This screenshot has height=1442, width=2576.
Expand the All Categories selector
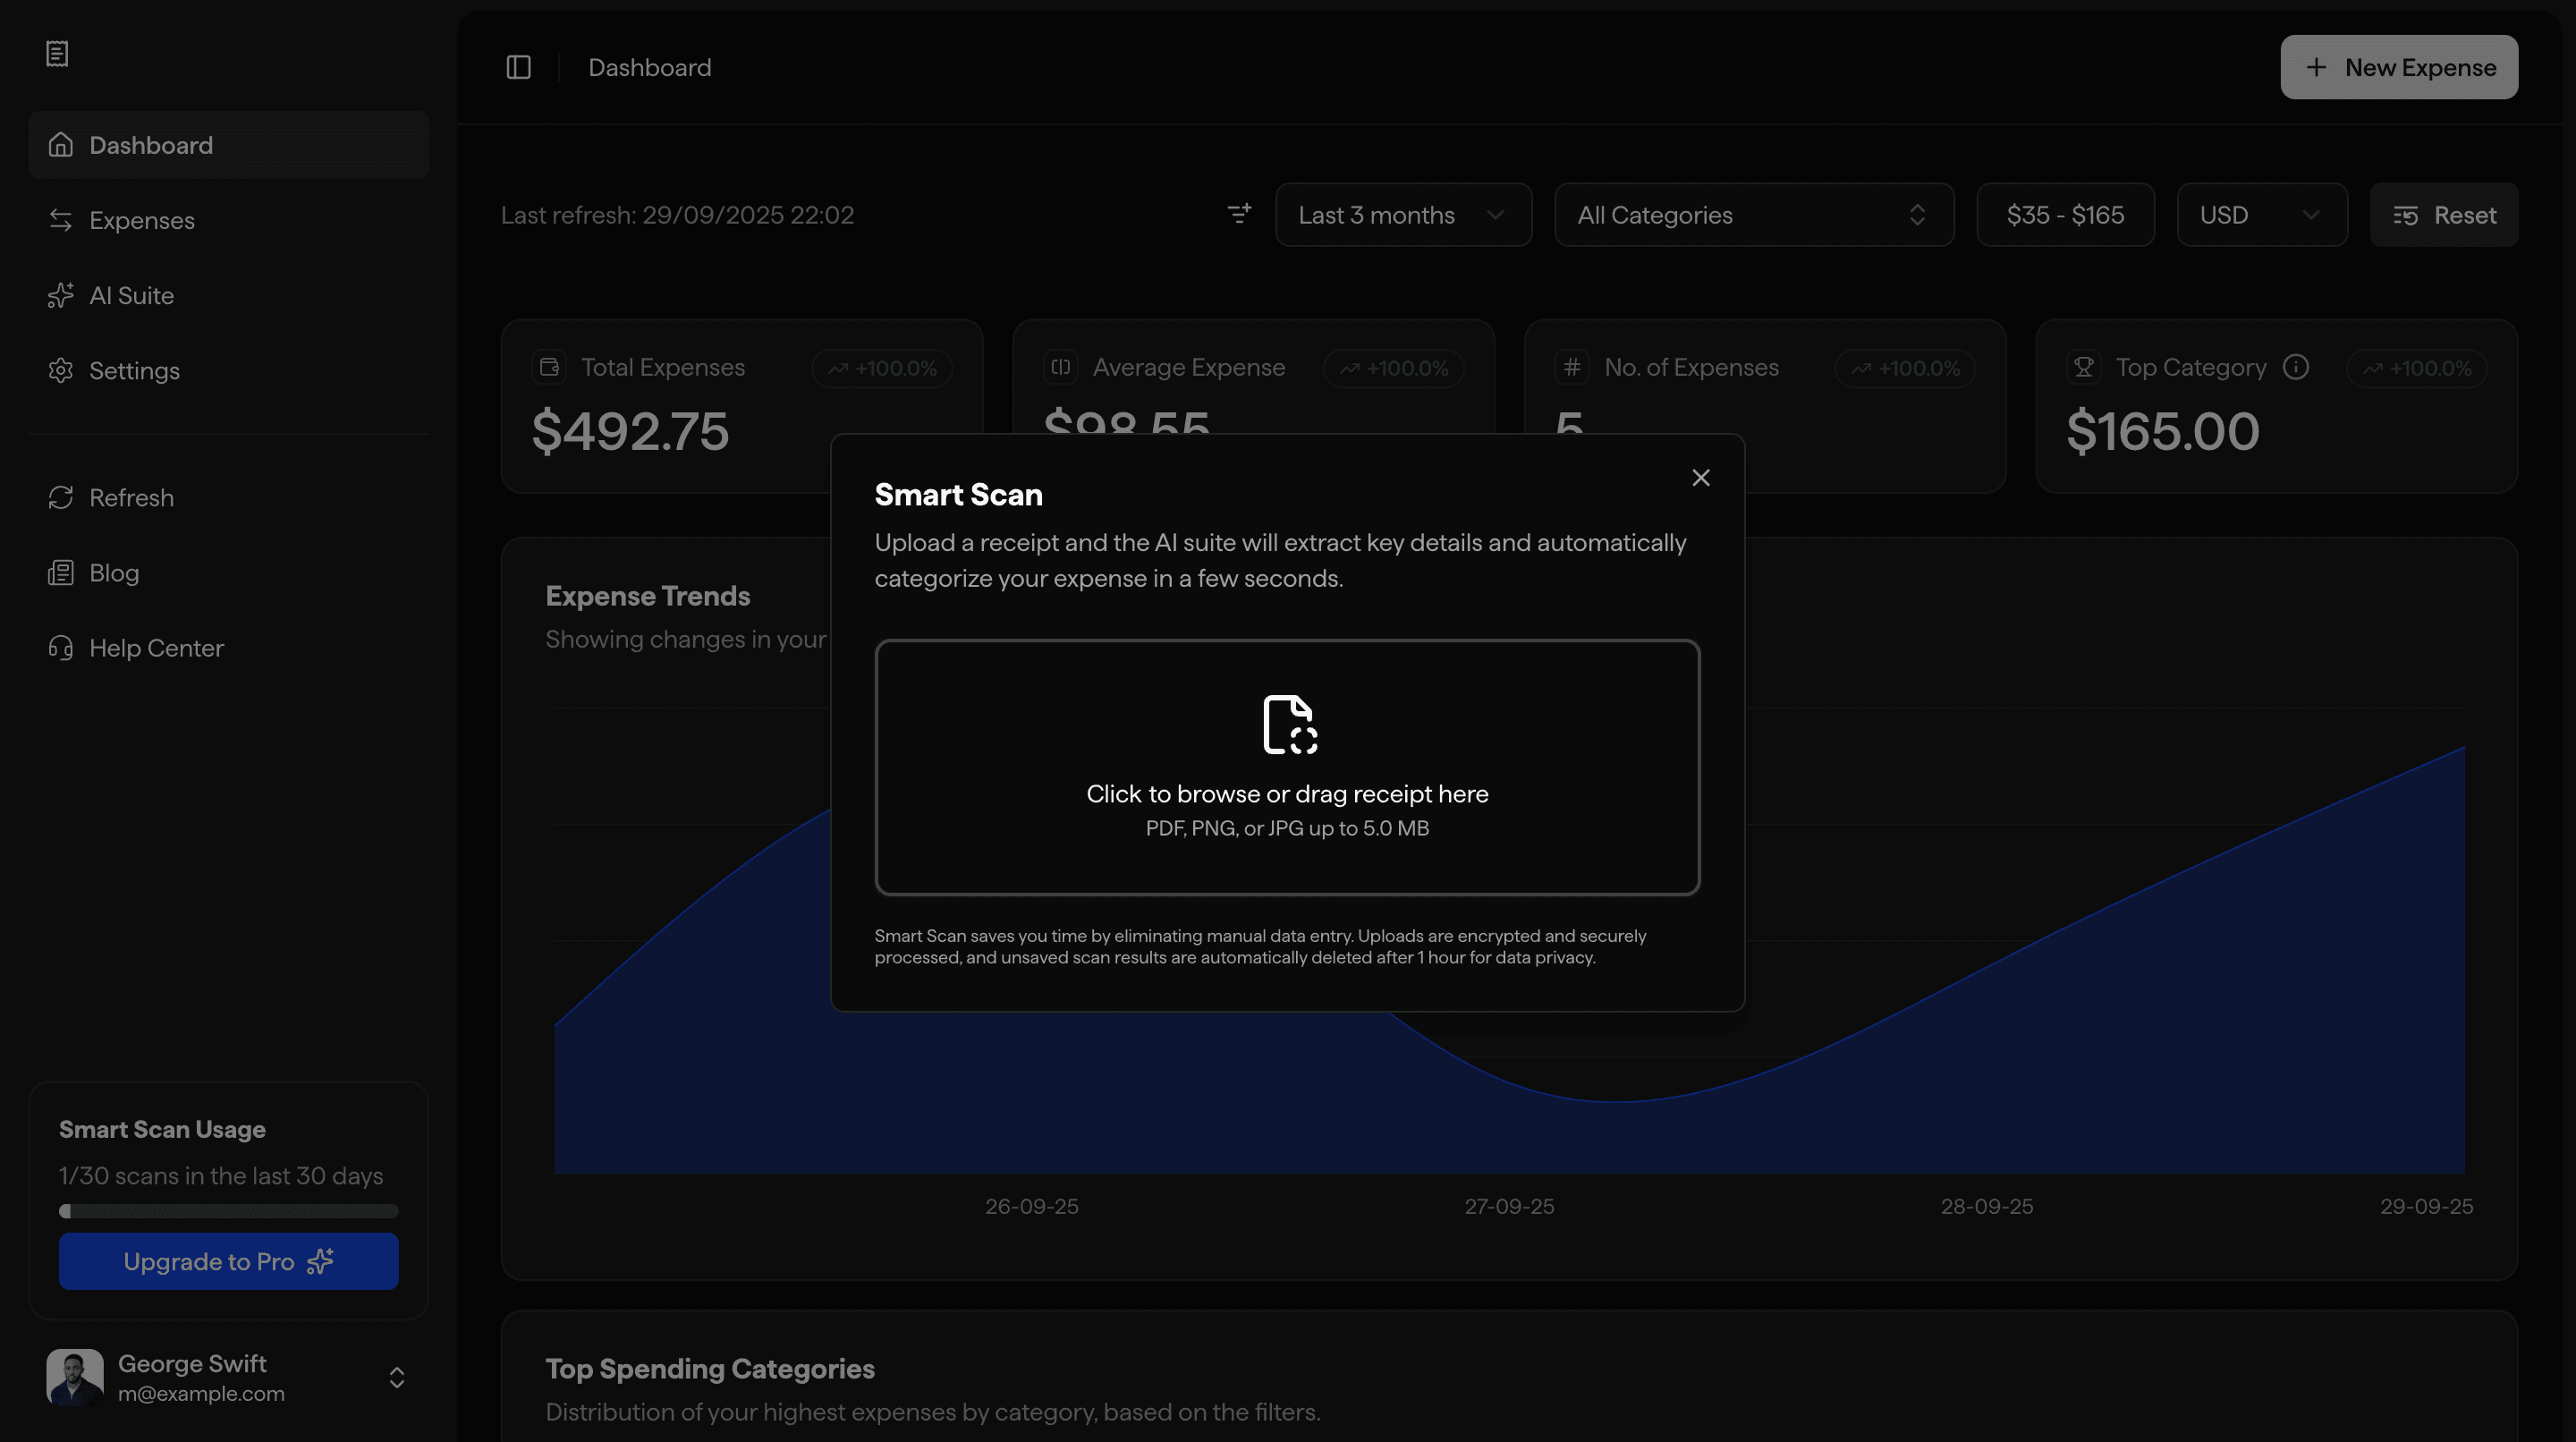coord(1753,214)
